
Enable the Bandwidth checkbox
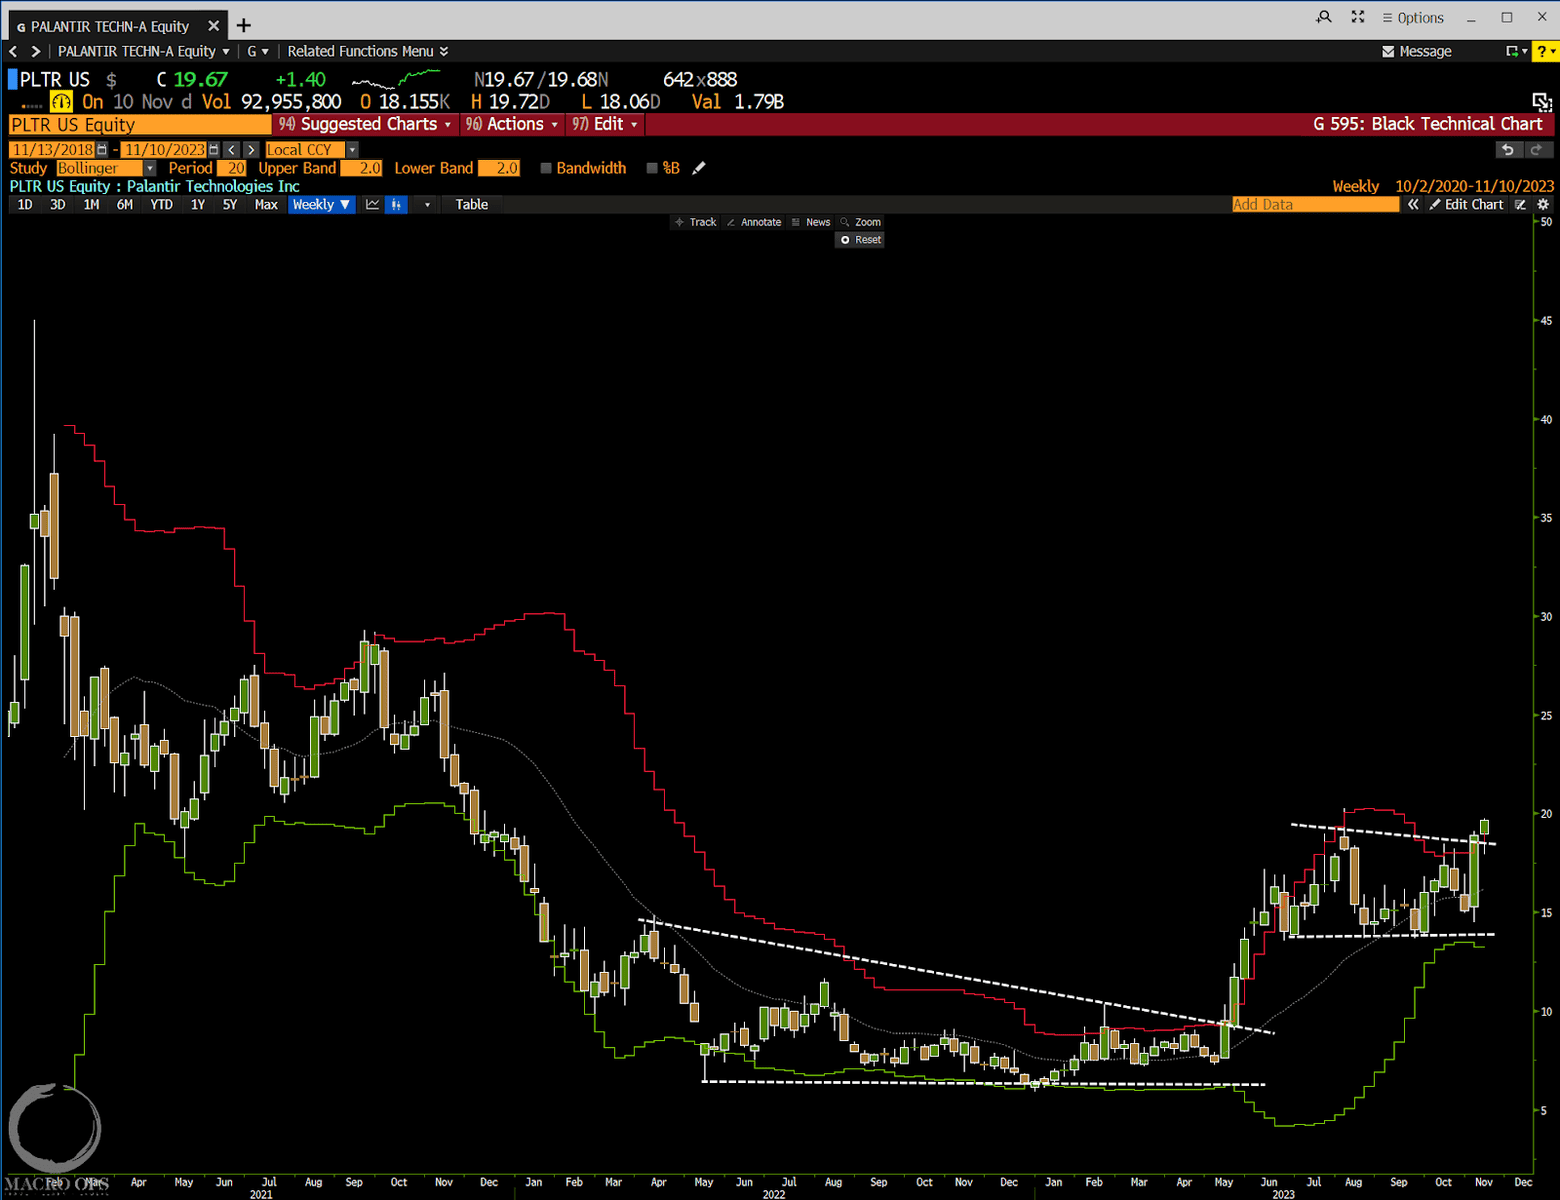pyautogui.click(x=546, y=168)
